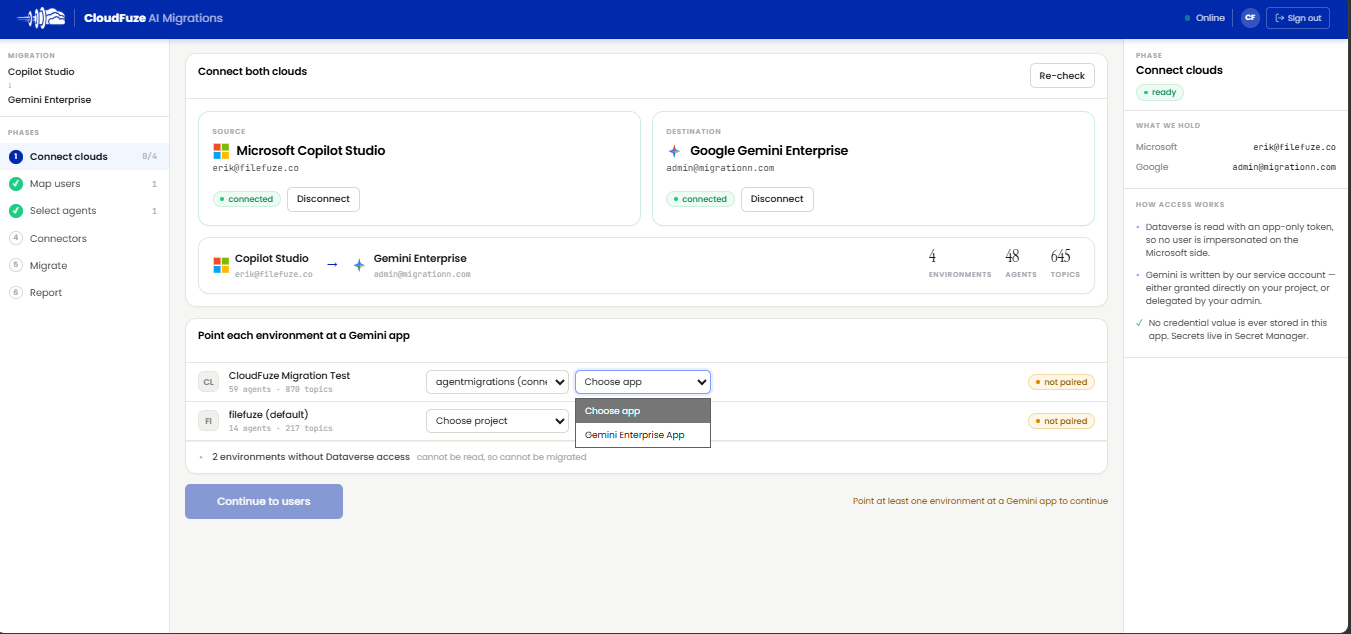Go to the Report phase
Image resolution: width=1351 pixels, height=634 pixels.
(x=84, y=292)
